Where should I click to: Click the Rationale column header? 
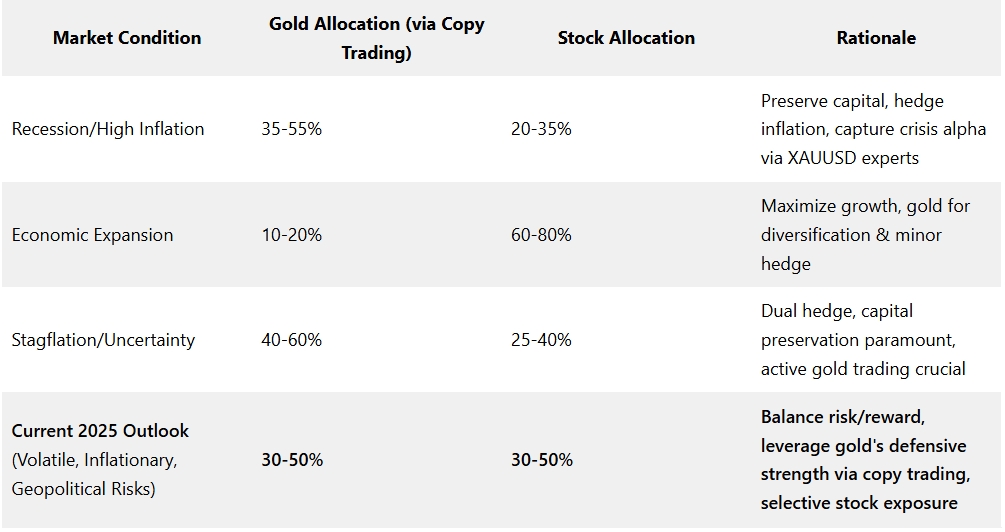point(876,38)
